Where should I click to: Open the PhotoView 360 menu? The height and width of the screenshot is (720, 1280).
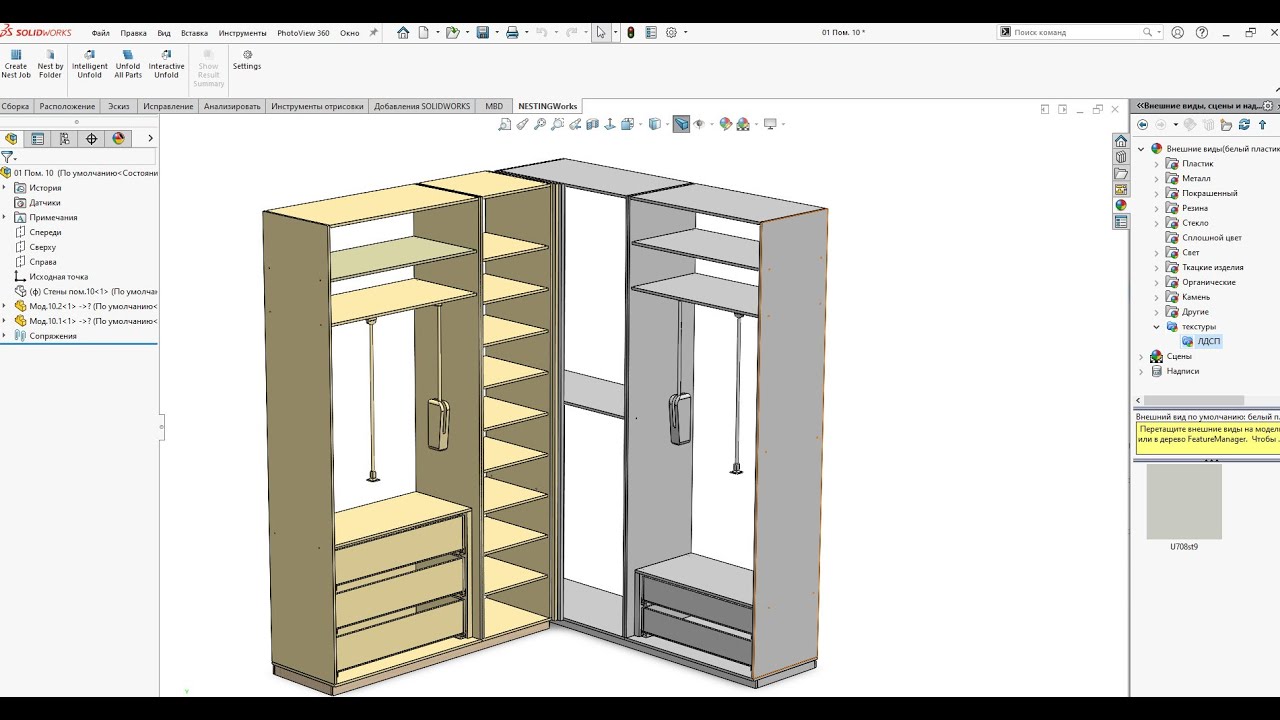click(x=303, y=33)
